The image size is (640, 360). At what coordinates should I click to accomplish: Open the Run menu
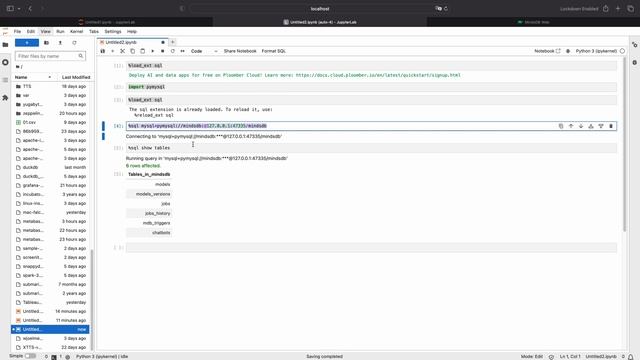coord(60,31)
